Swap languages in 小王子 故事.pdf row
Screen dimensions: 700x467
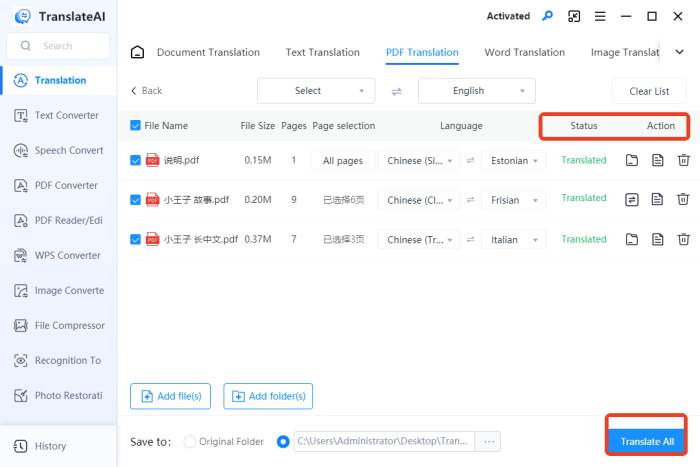click(470, 200)
